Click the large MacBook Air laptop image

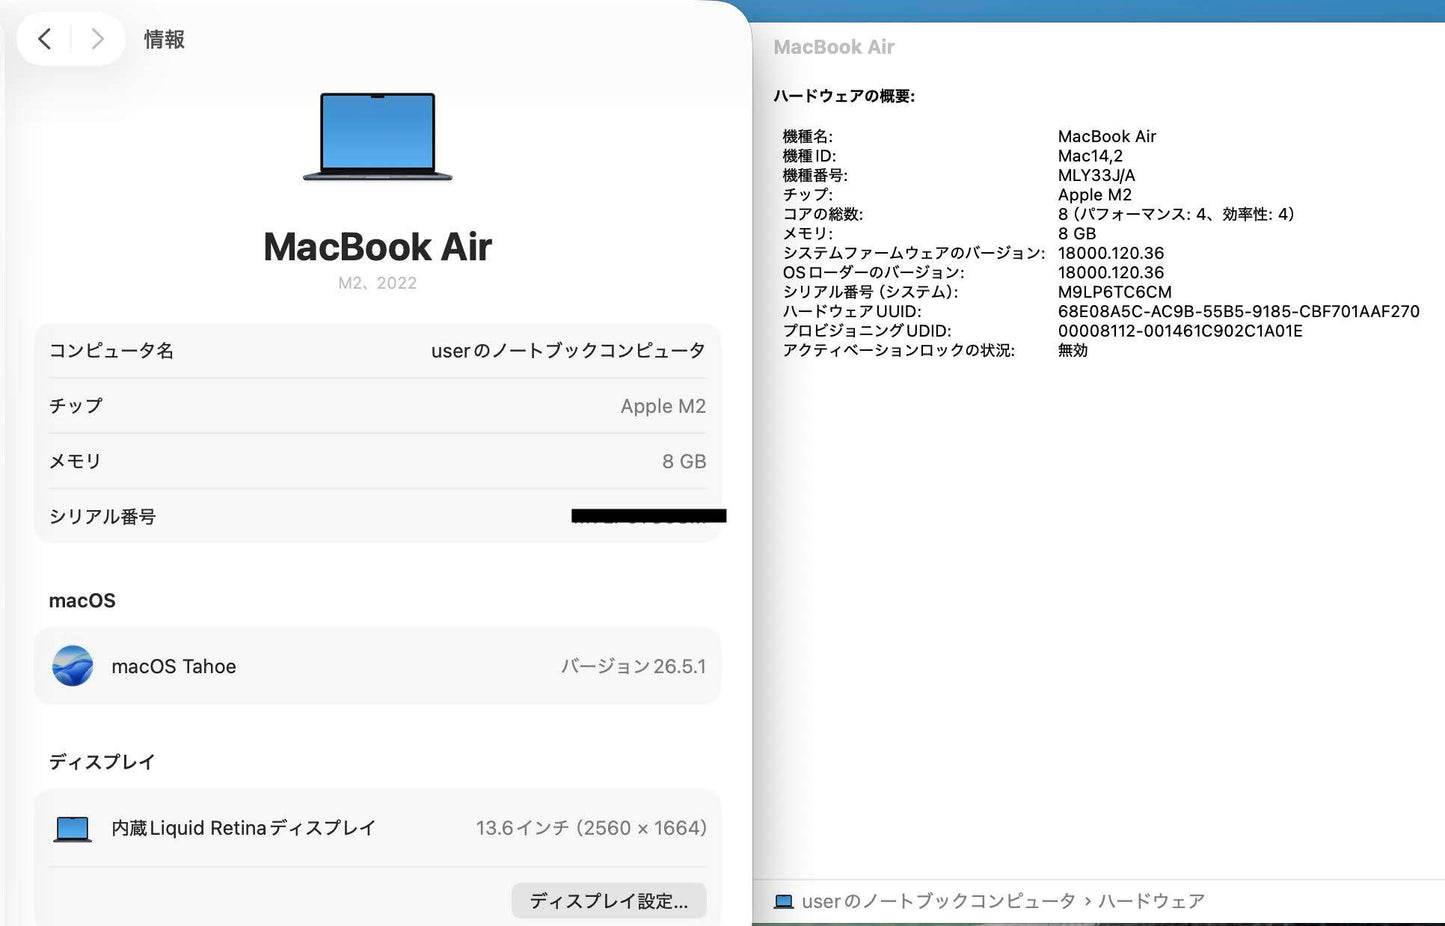[x=378, y=136]
